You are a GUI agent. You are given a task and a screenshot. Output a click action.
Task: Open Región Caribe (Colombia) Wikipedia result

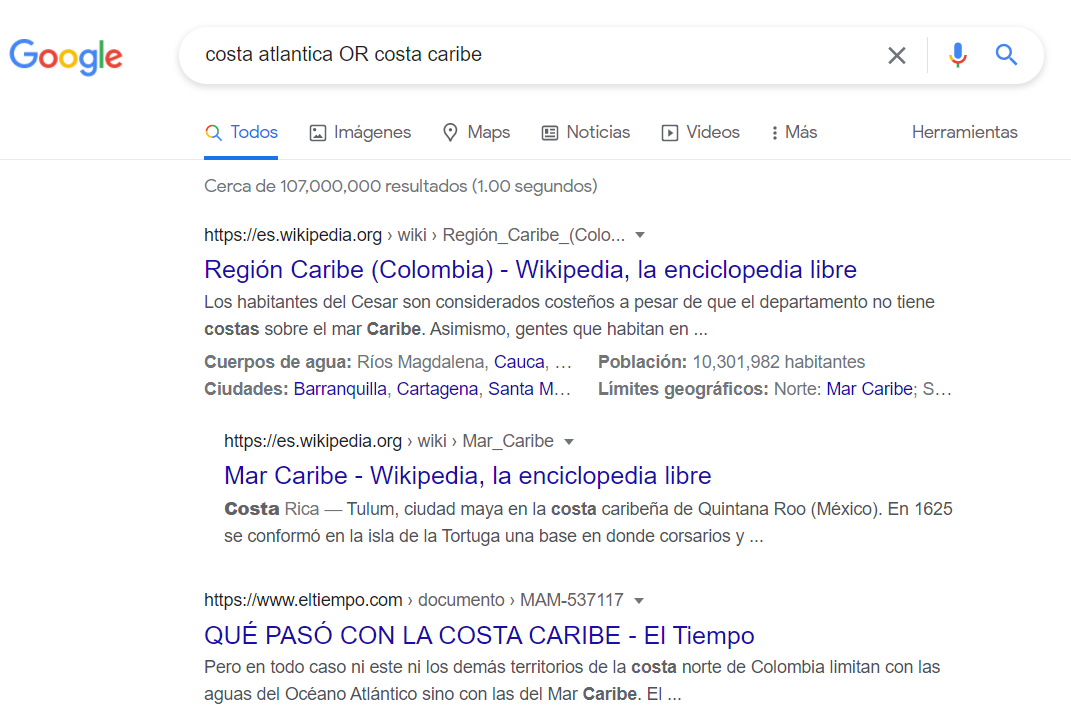pos(530,270)
